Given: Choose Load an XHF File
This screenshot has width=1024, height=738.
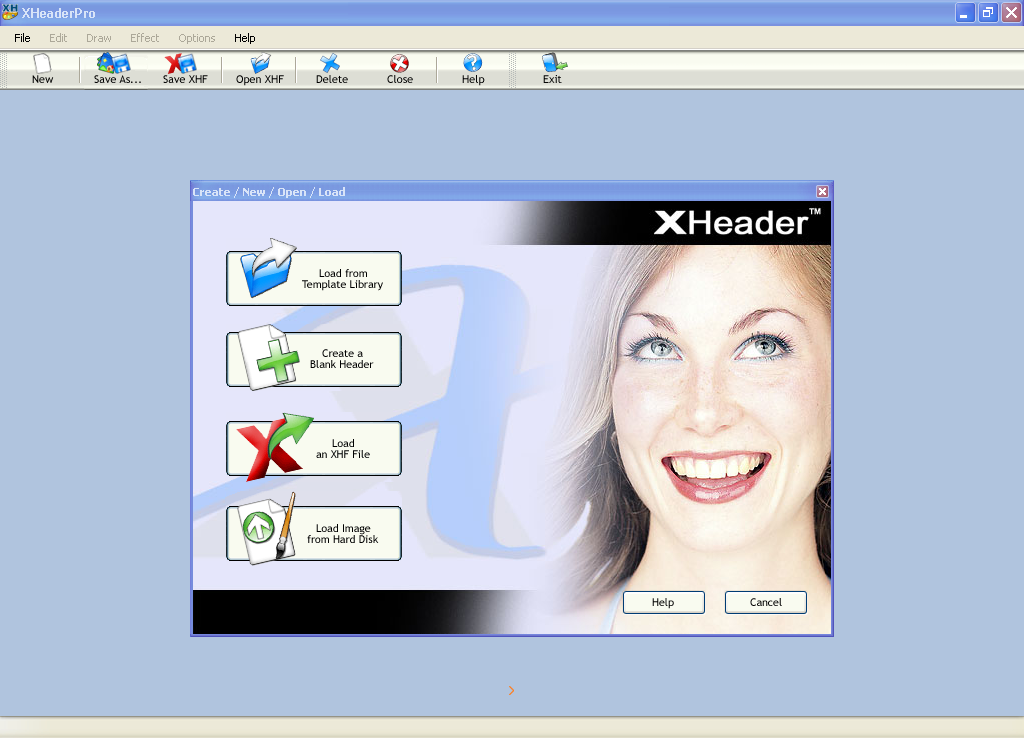Looking at the screenshot, I should pyautogui.click(x=314, y=449).
